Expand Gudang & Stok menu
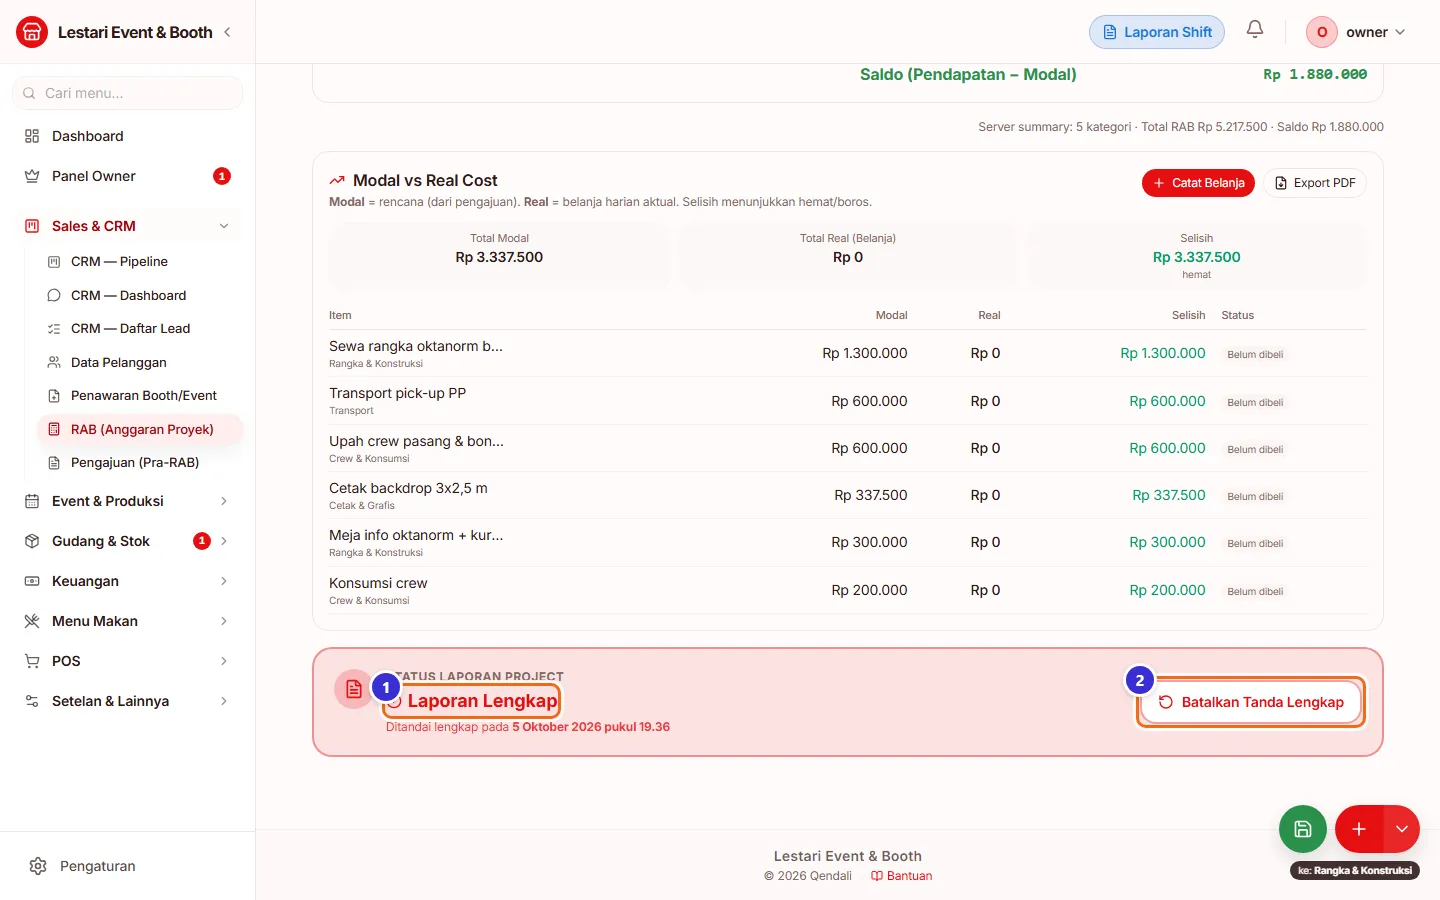This screenshot has width=1440, height=900. point(127,541)
